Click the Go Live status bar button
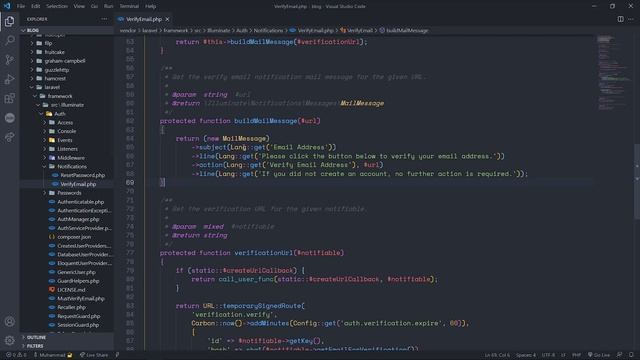This screenshot has height=360, width=640. tap(599, 355)
